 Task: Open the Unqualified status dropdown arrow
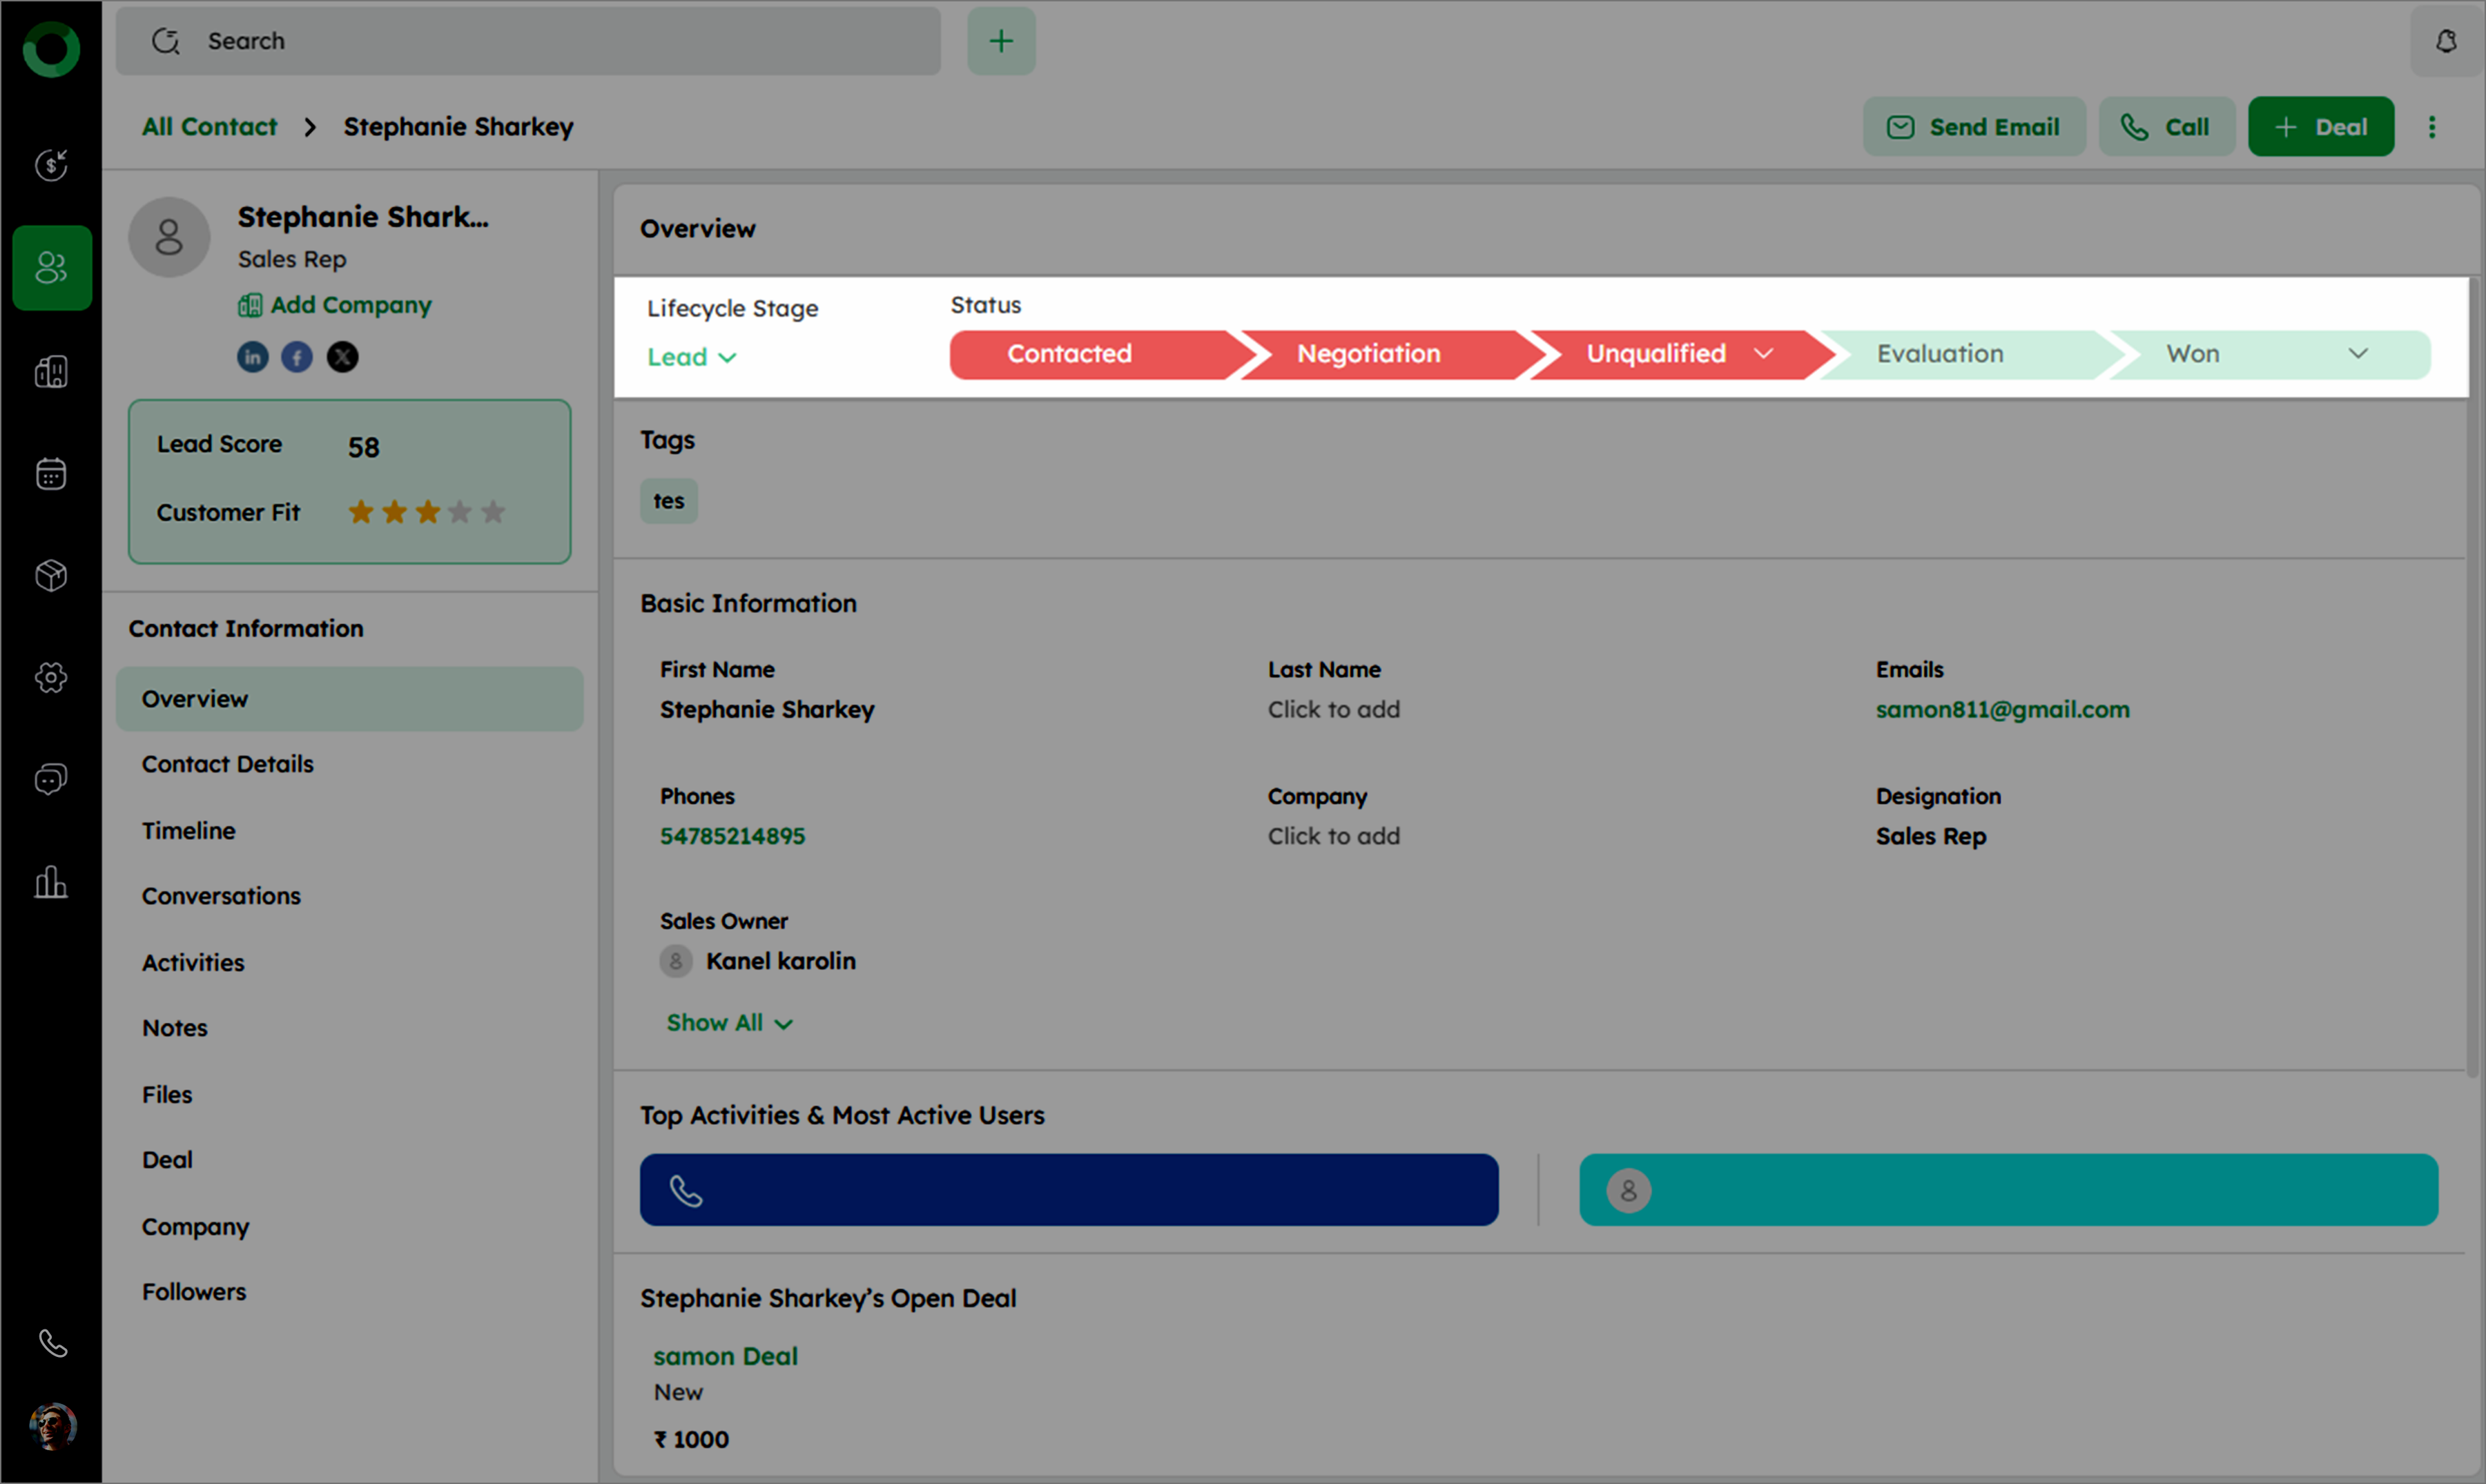[x=1764, y=354]
